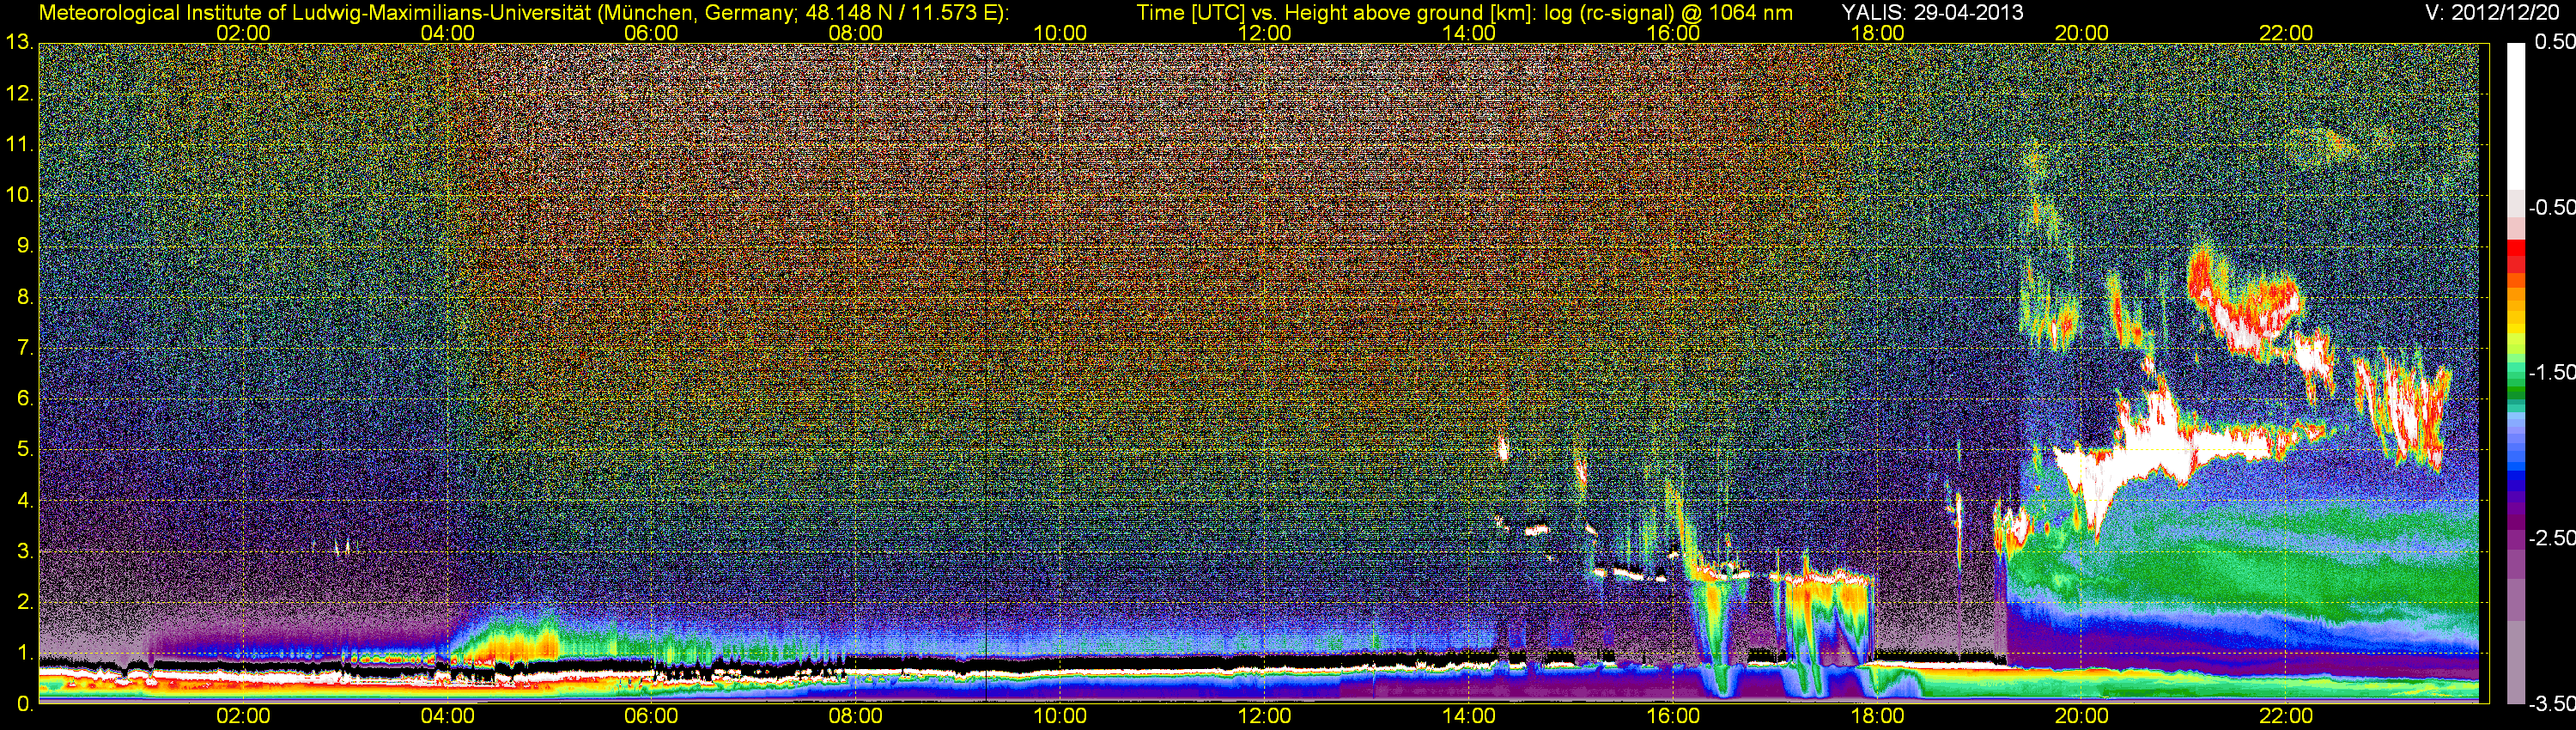Click the 14:00 label on the bottom time axis
This screenshot has width=2576, height=730.
[1469, 716]
